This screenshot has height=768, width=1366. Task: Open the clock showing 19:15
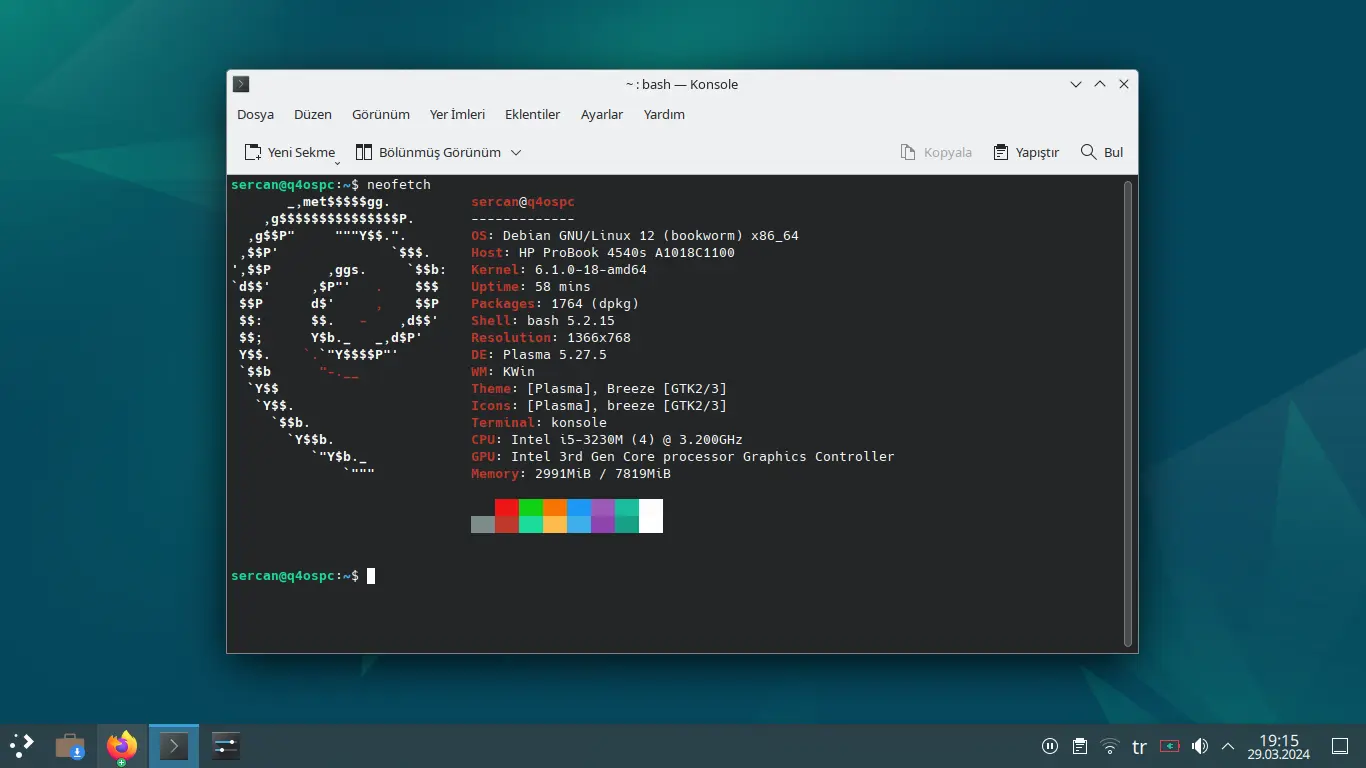pos(1279,746)
